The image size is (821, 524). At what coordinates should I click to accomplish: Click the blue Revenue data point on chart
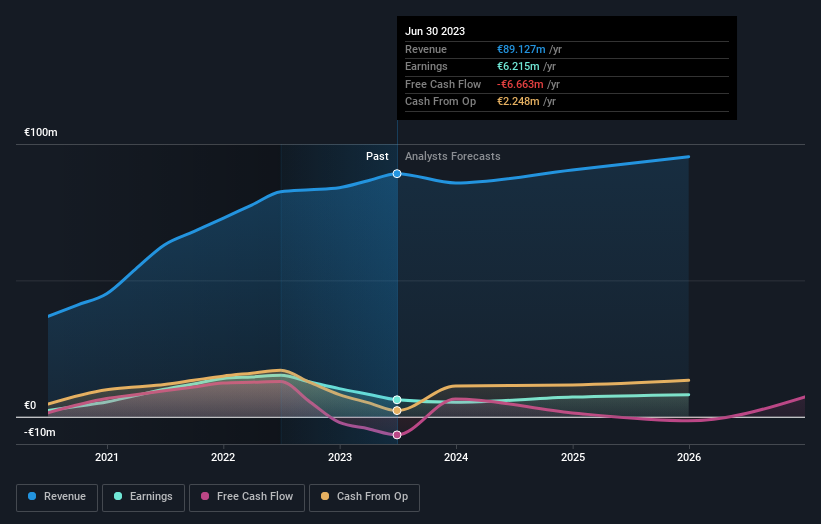pos(397,174)
